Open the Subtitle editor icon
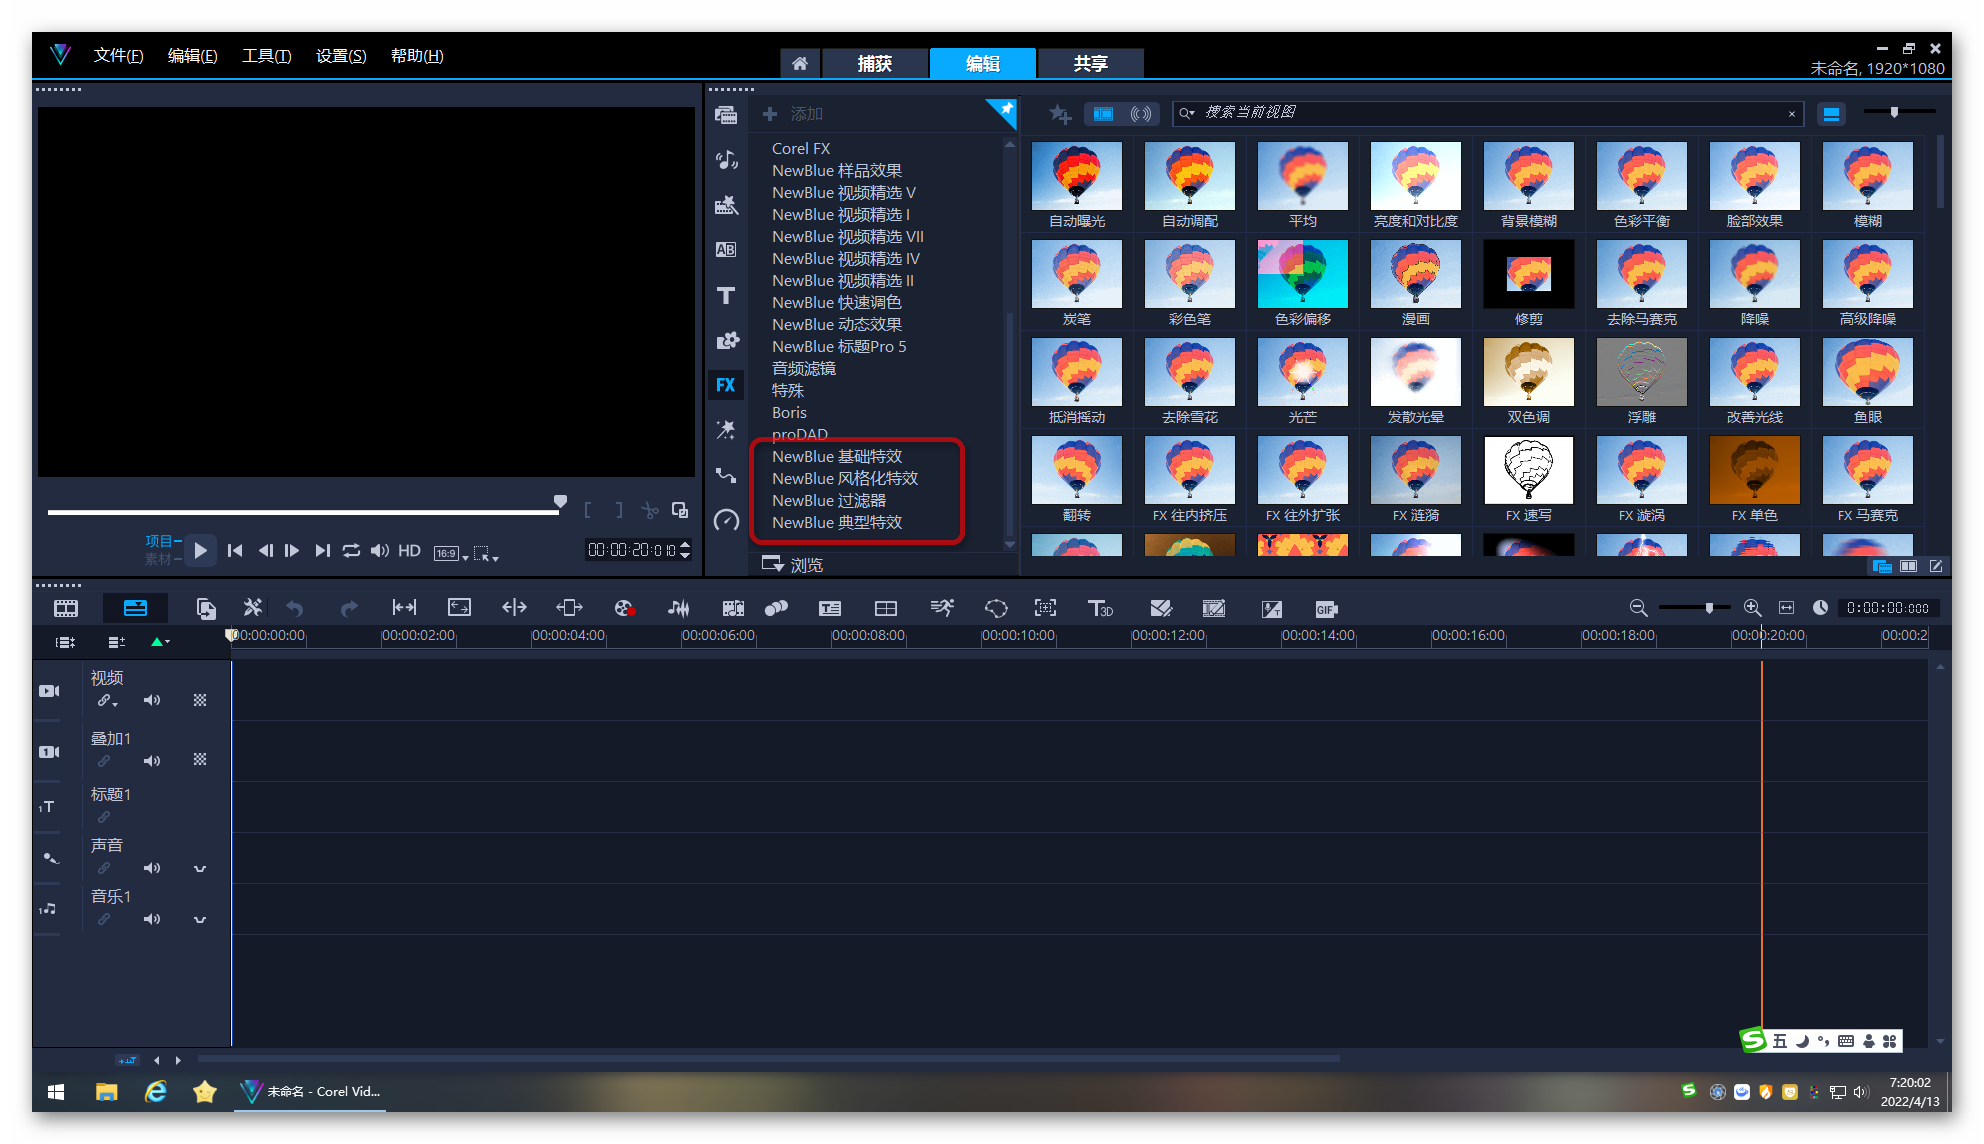 829,608
